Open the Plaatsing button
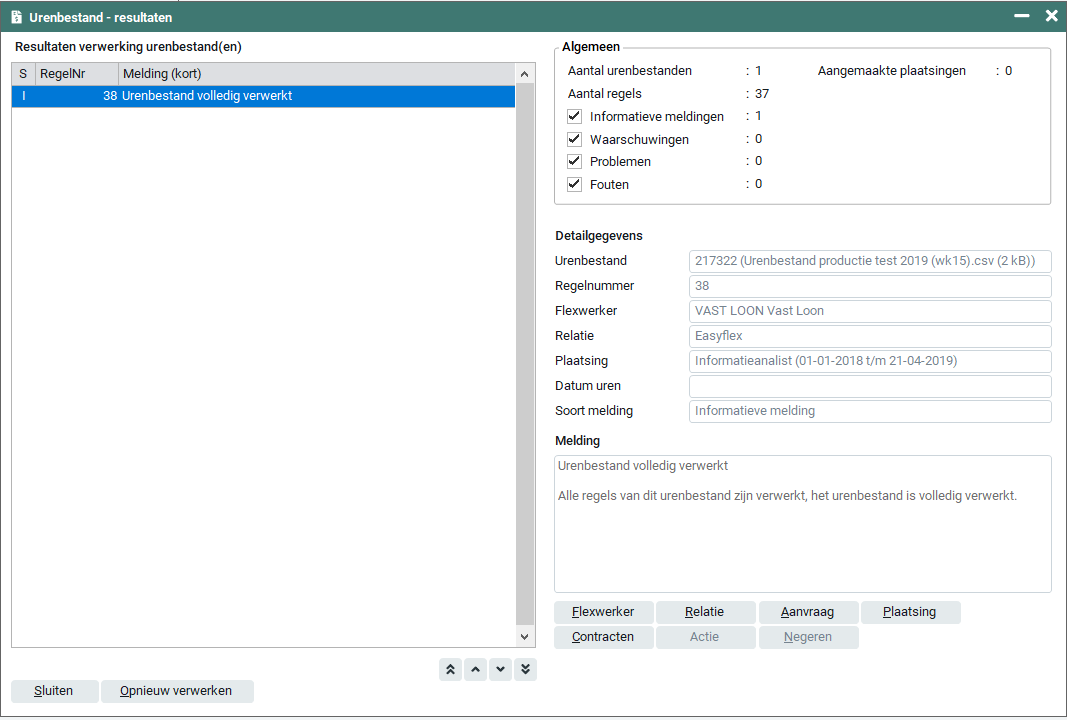Image resolution: width=1067 pixels, height=720 pixels. point(910,612)
